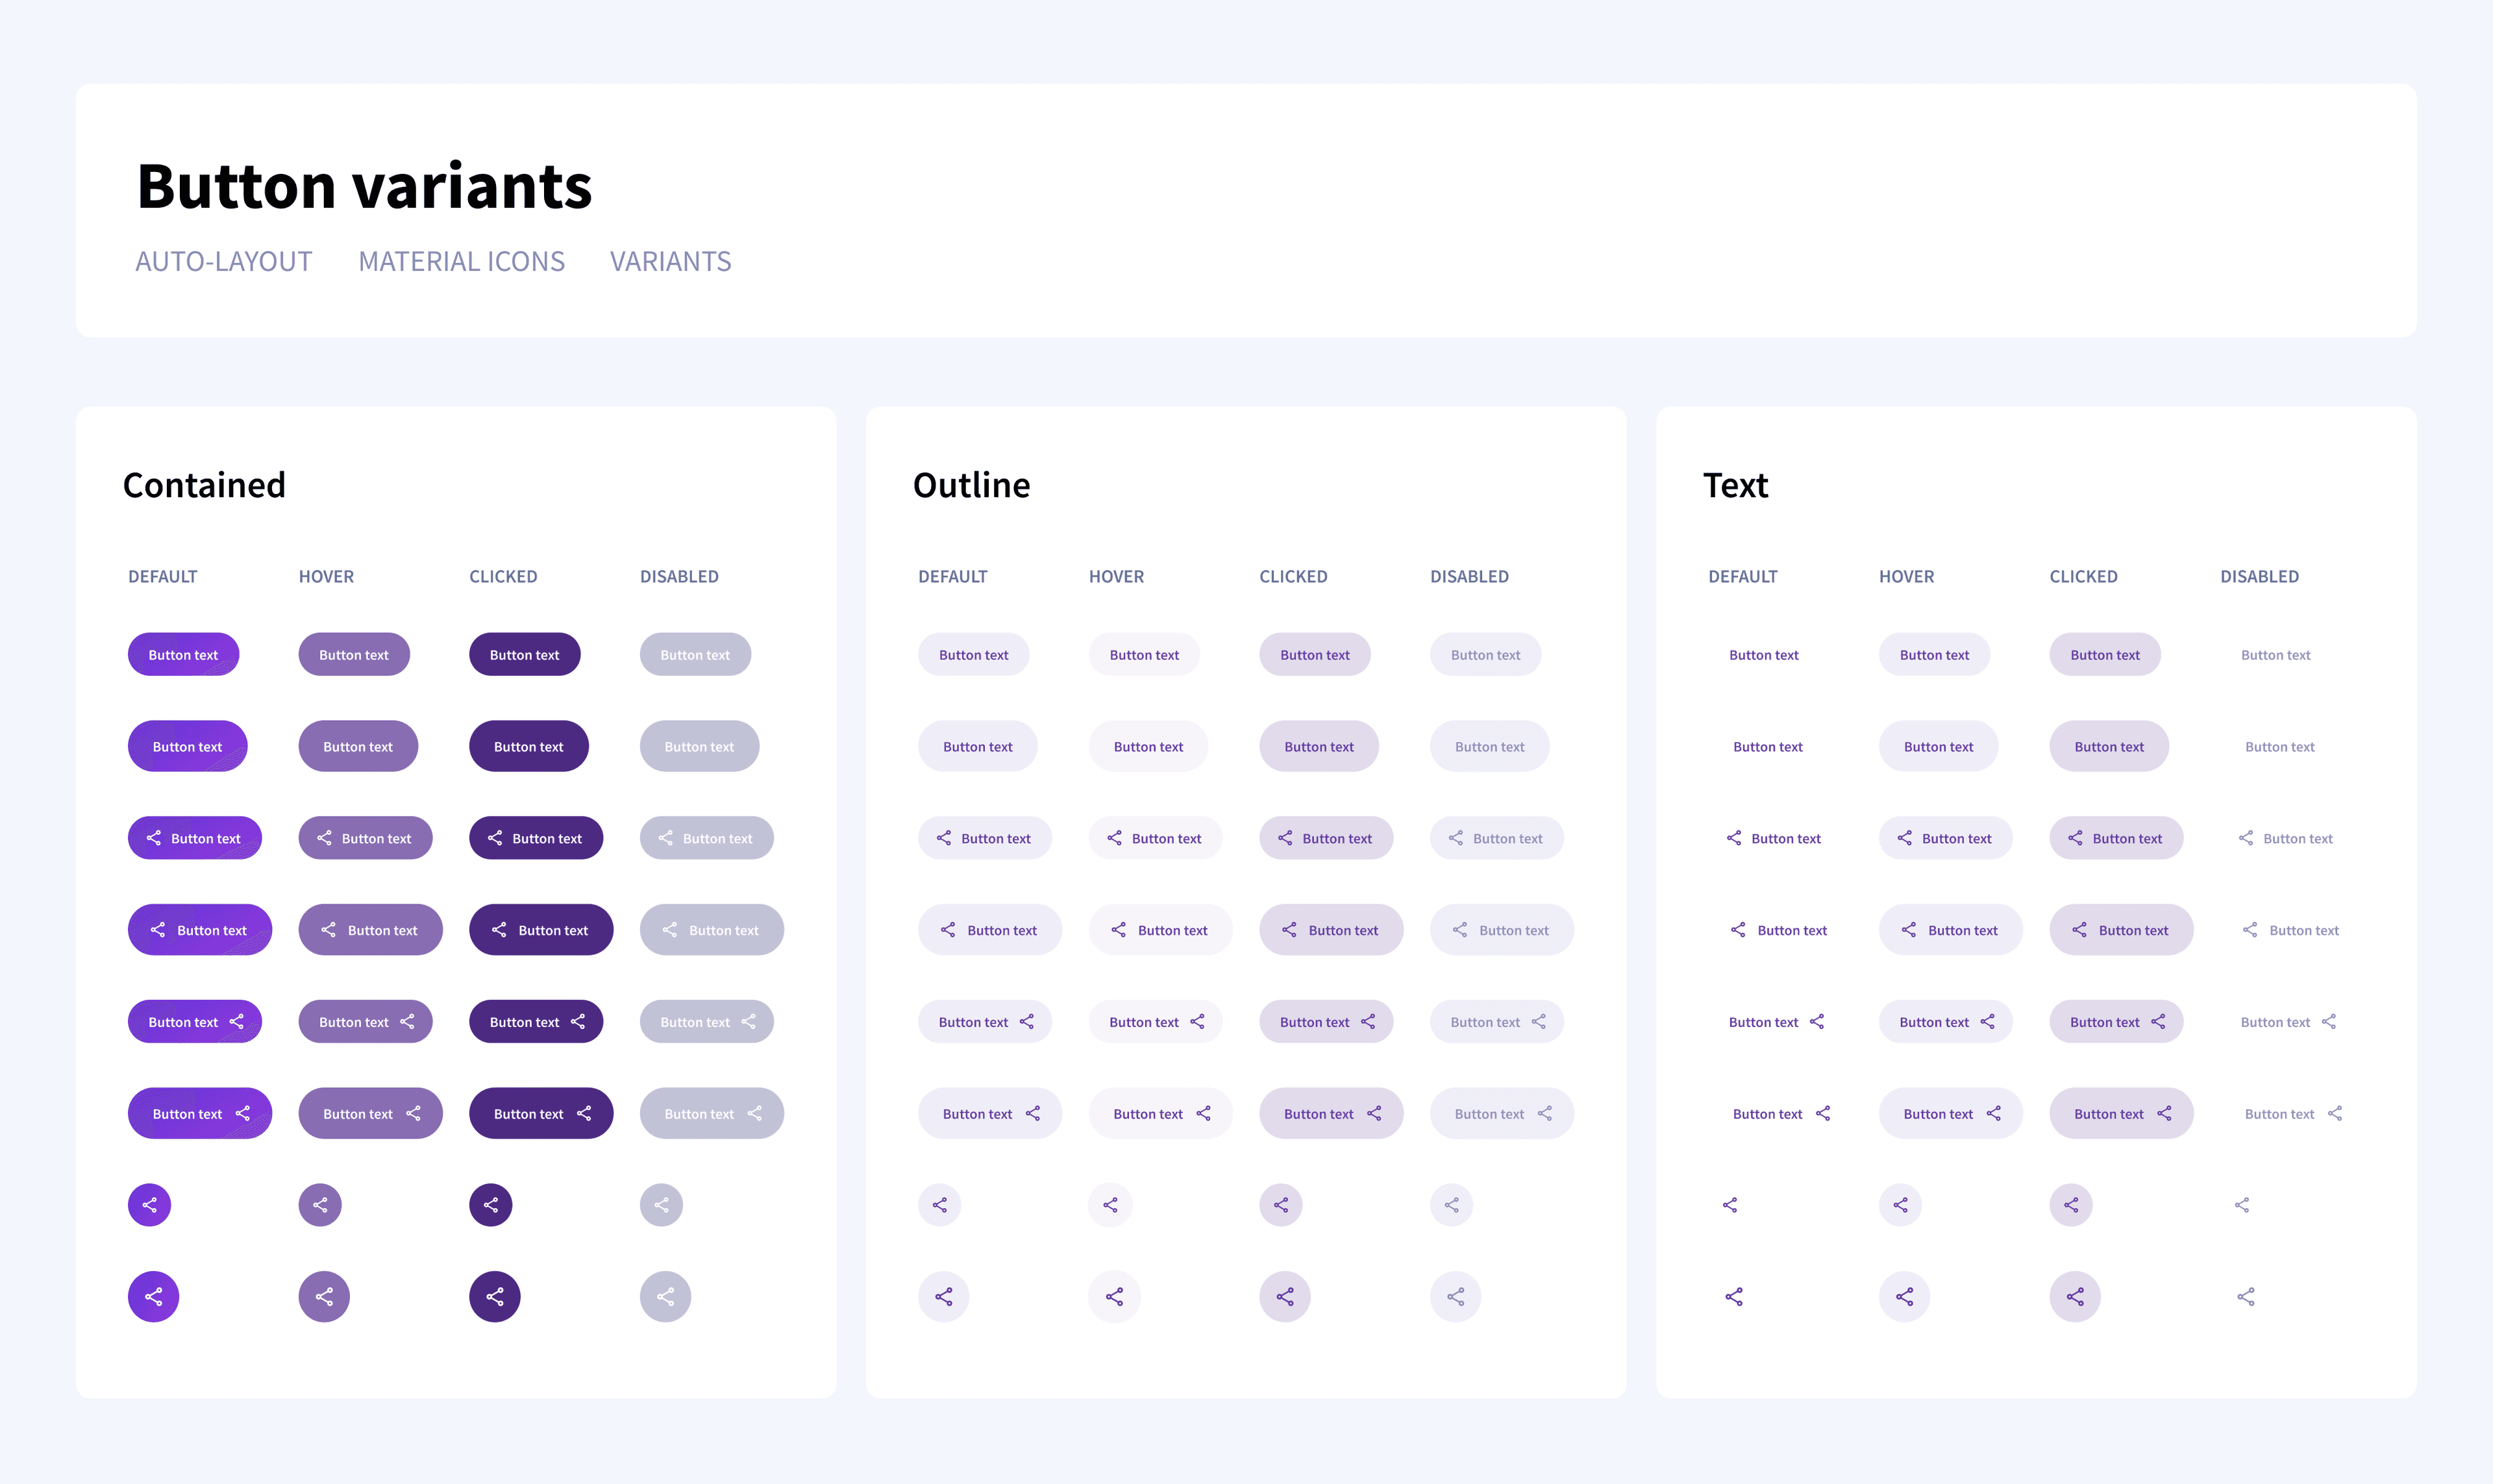Image resolution: width=2493 pixels, height=1484 pixels.
Task: Click small disabled Contained share icon-only button
Action: click(661, 1205)
